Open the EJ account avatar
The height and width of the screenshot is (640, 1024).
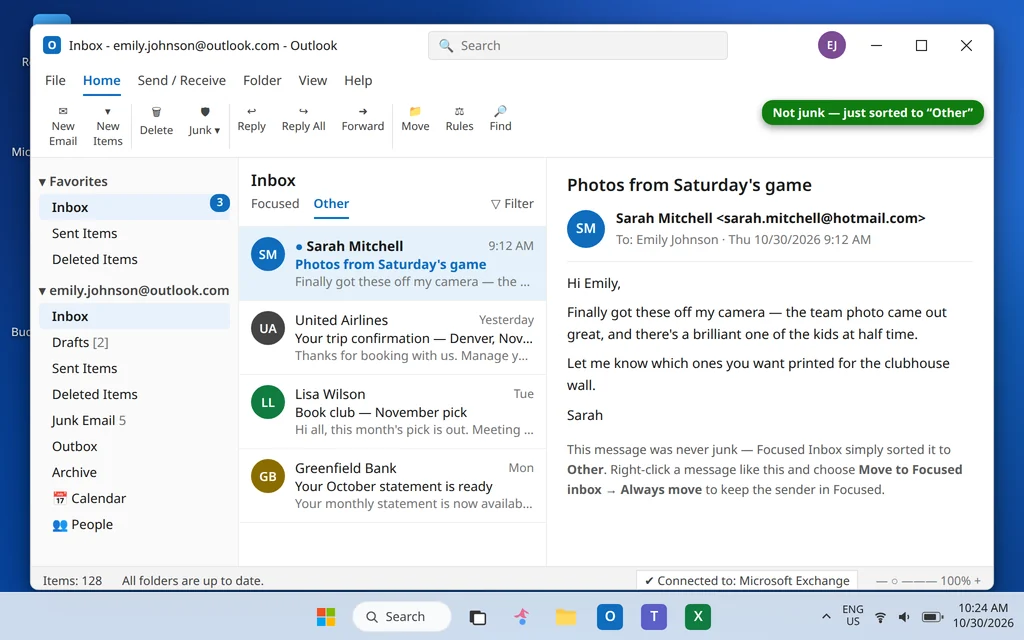(831, 45)
